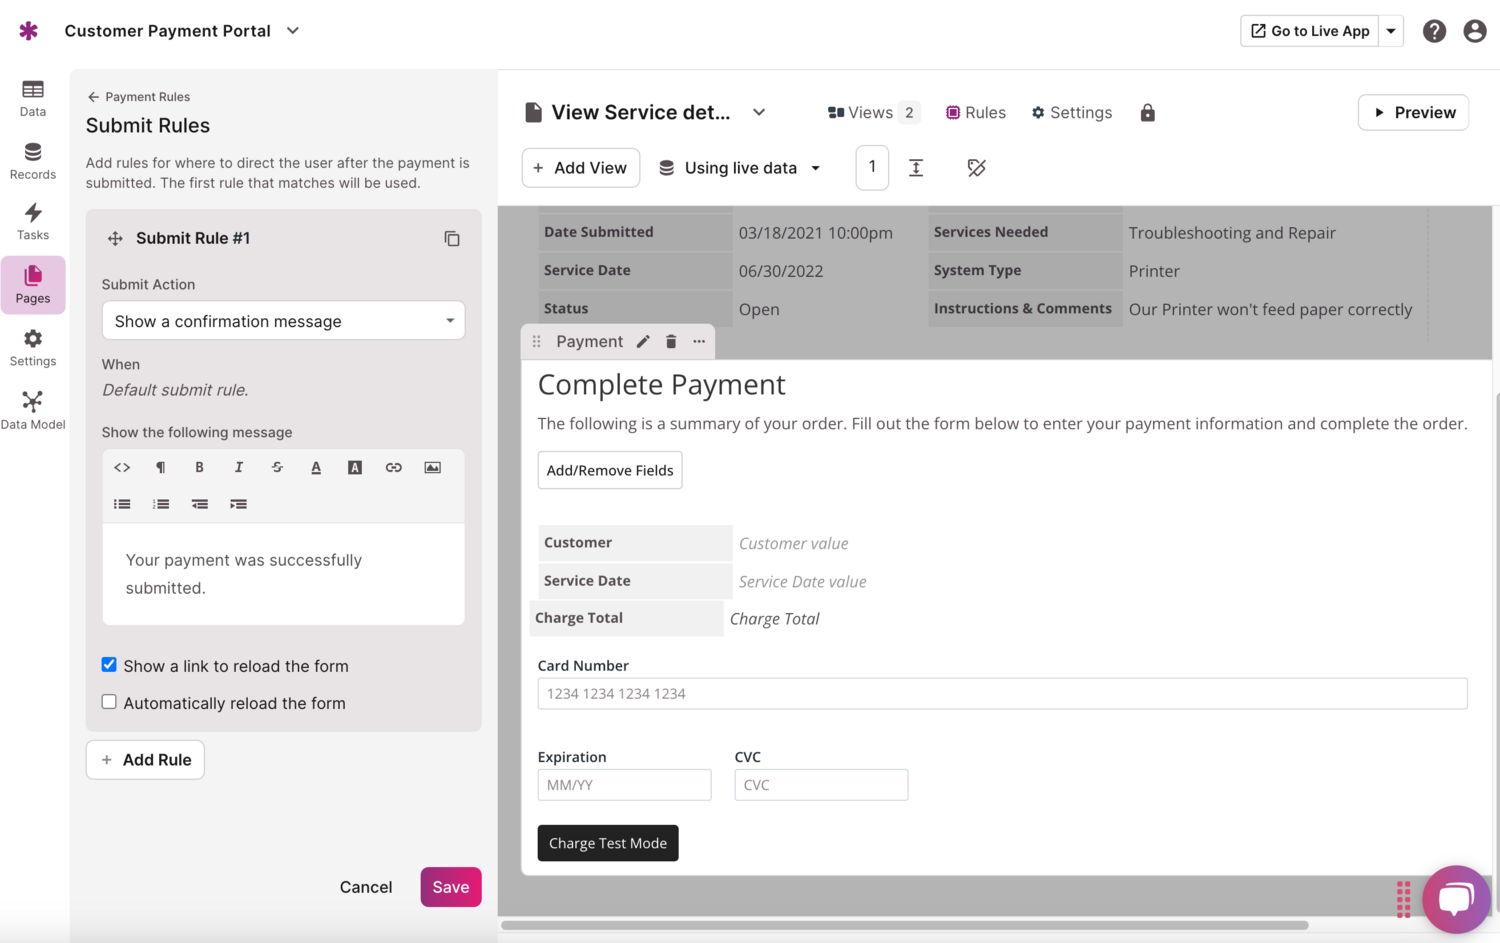Toggle the lock icon beside Settings
The height and width of the screenshot is (943, 1500).
(x=1147, y=112)
